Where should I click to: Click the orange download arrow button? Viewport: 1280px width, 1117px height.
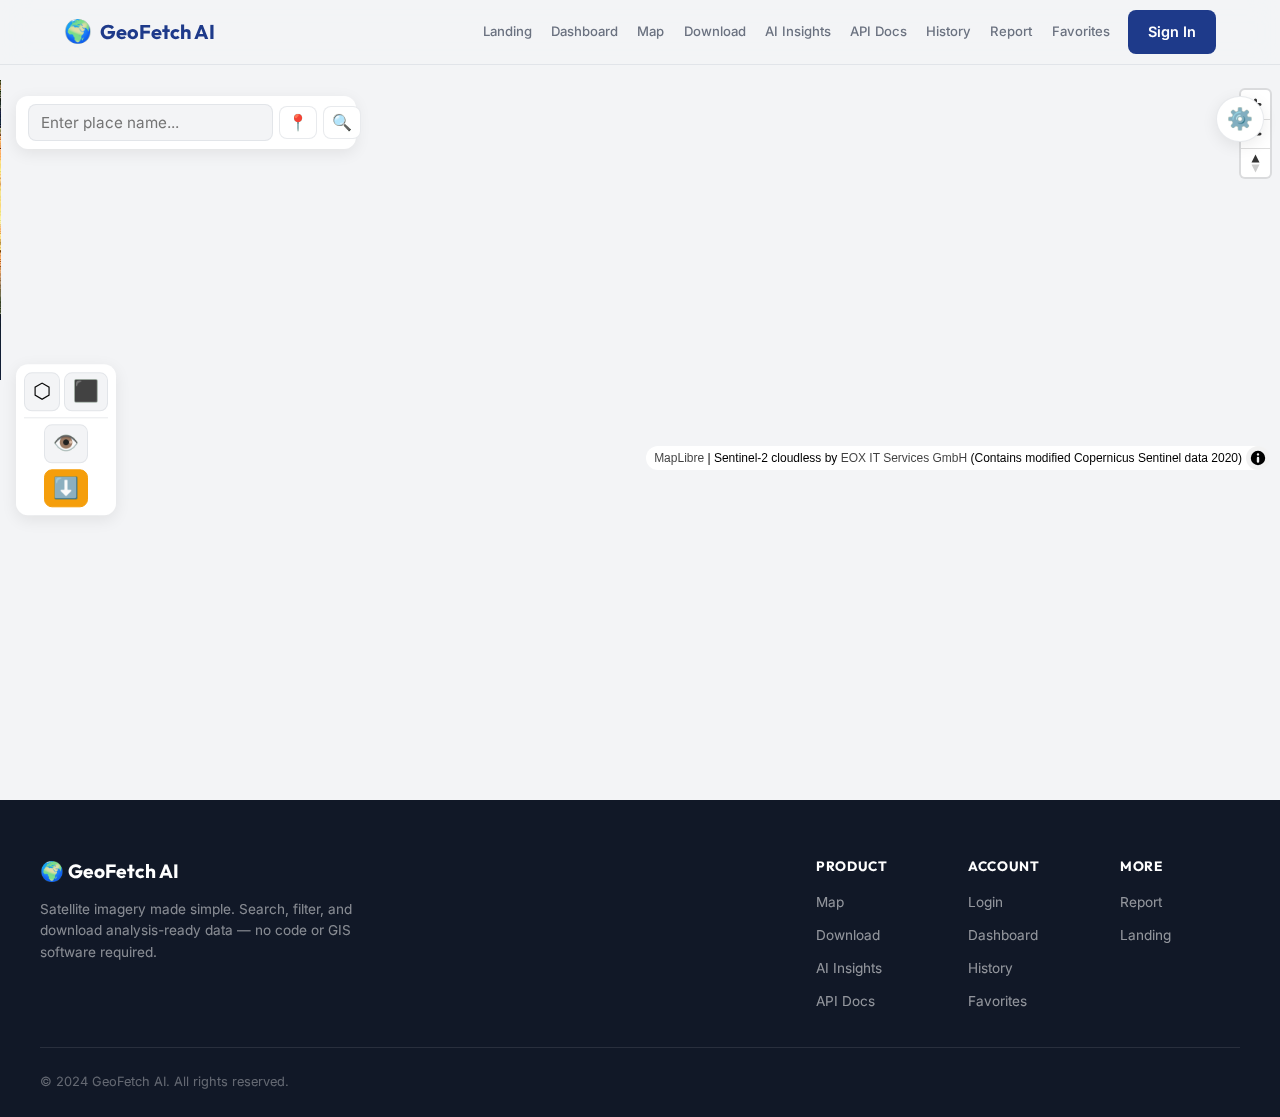click(66, 488)
